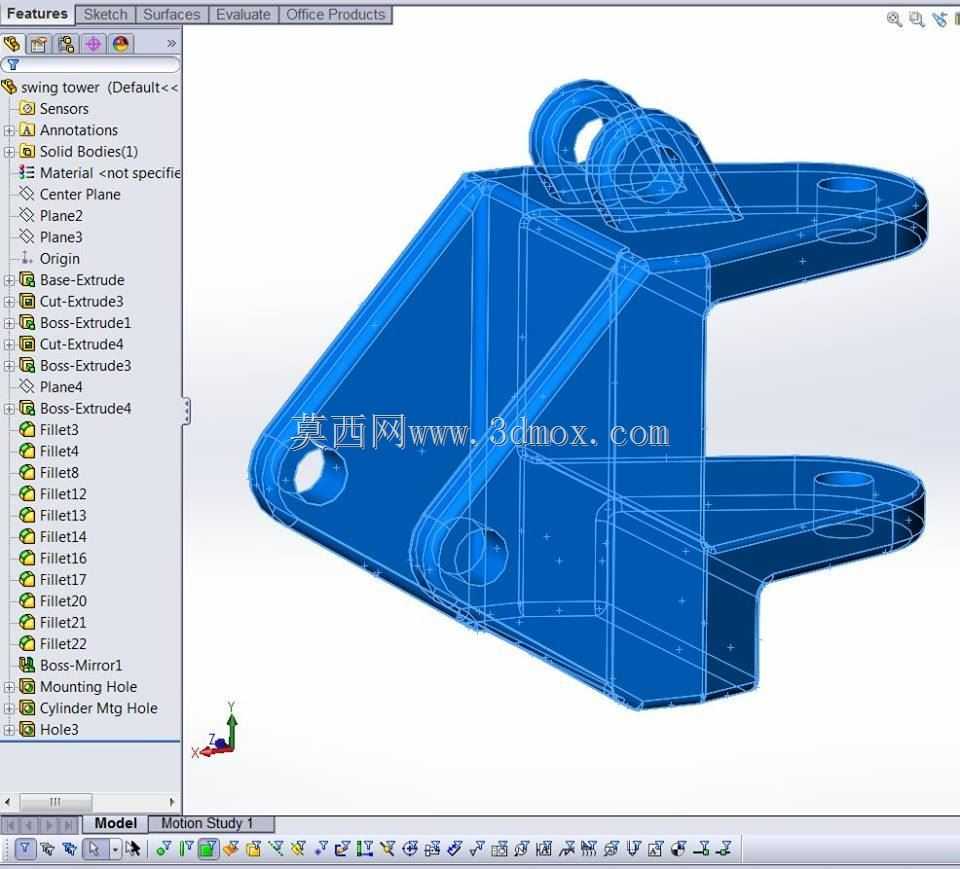Select the Fillet3 feature
The width and height of the screenshot is (960, 869).
click(x=49, y=430)
